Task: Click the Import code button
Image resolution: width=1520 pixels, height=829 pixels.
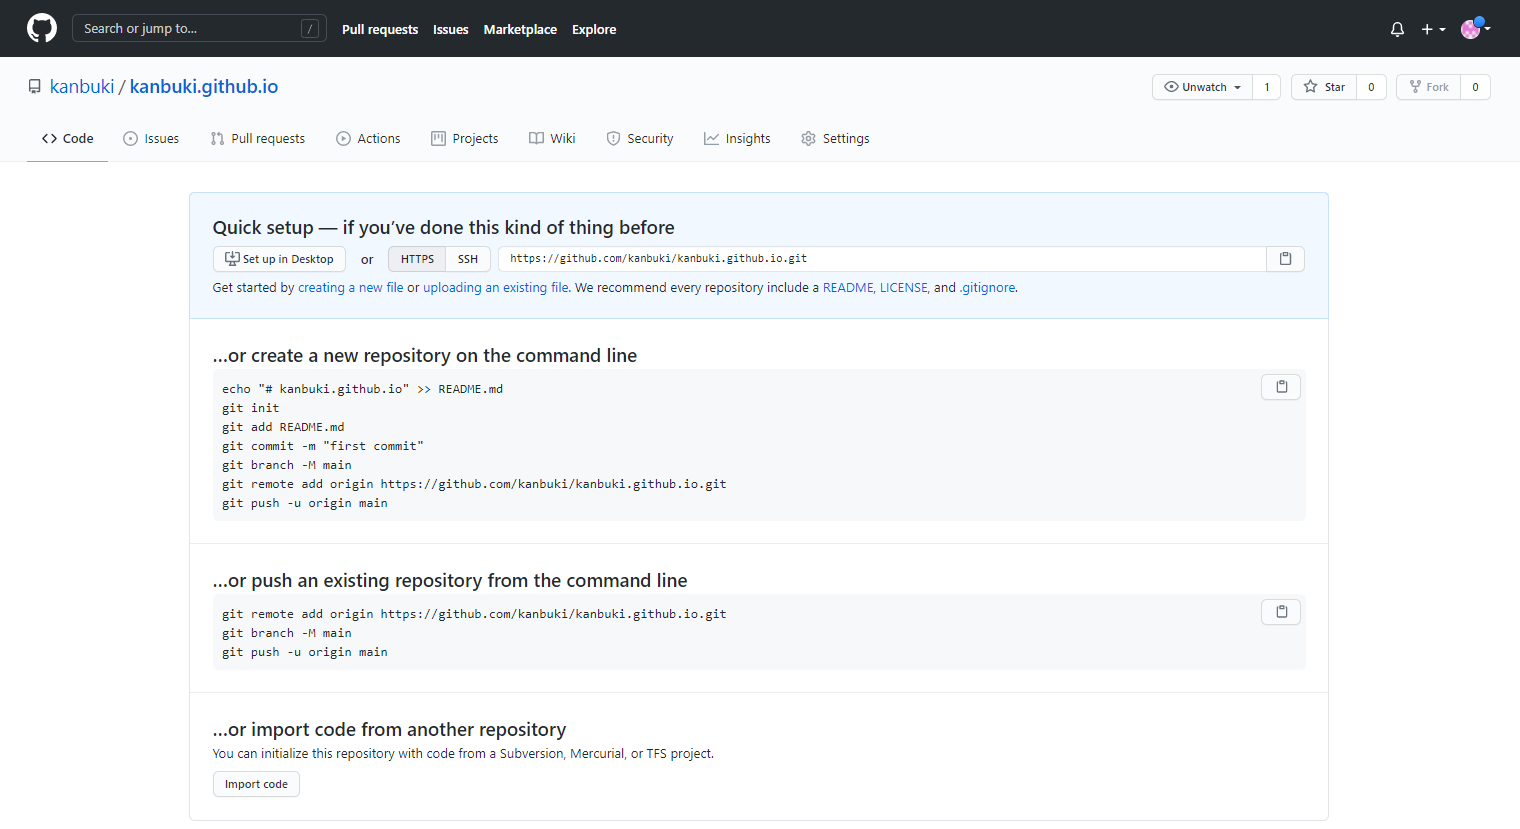Action: click(256, 784)
